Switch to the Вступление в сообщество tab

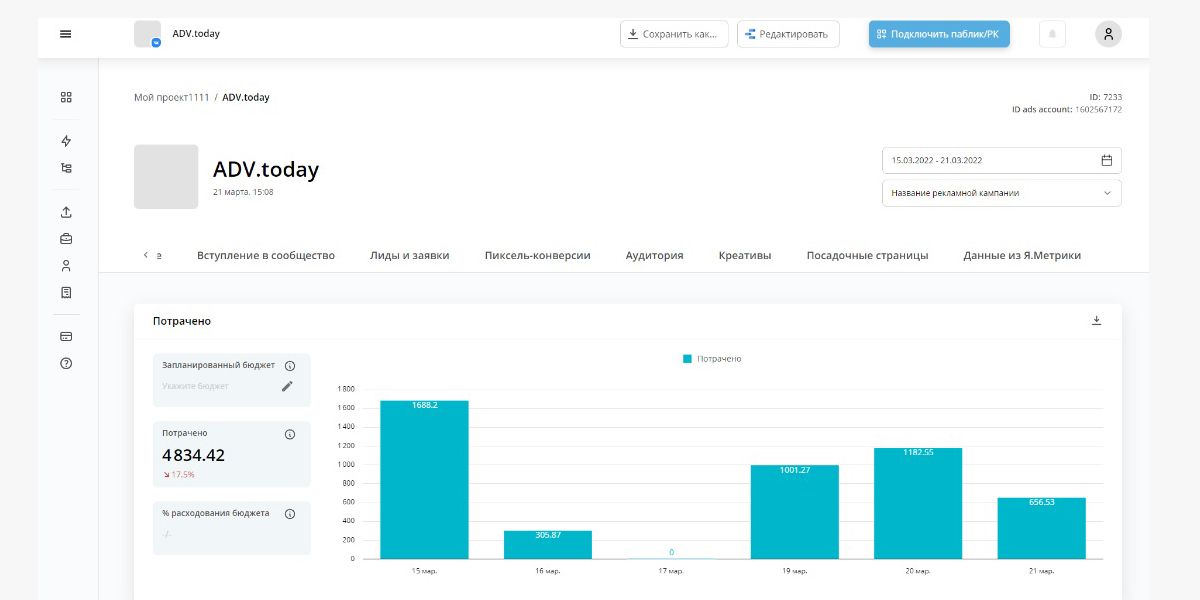click(266, 255)
